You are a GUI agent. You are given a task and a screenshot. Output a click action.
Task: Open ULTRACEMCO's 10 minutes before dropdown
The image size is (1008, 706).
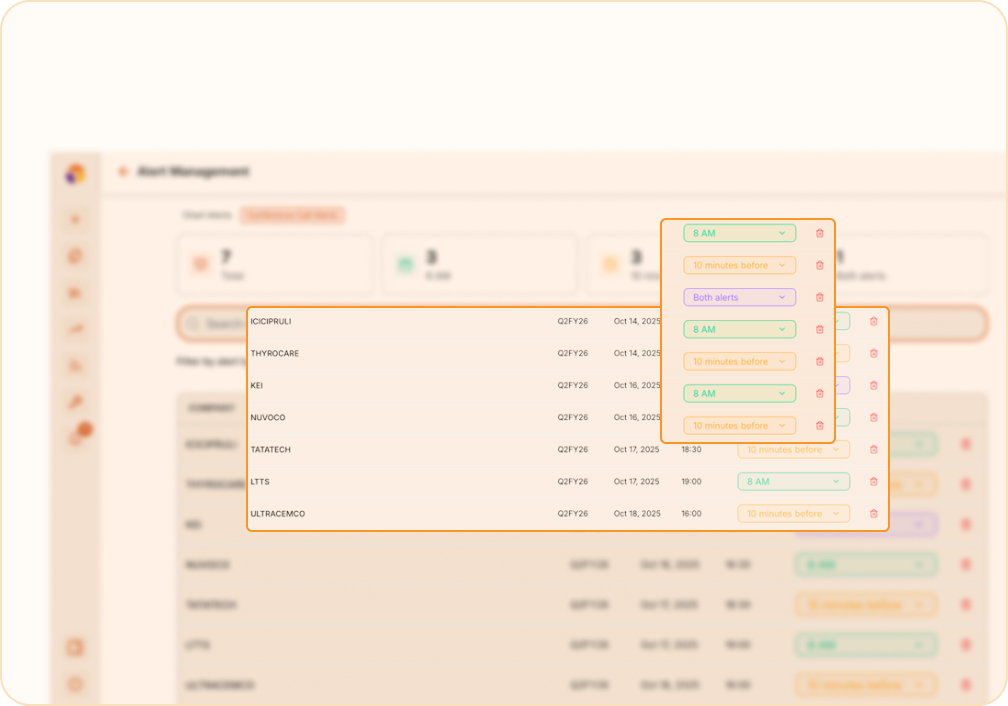(793, 513)
